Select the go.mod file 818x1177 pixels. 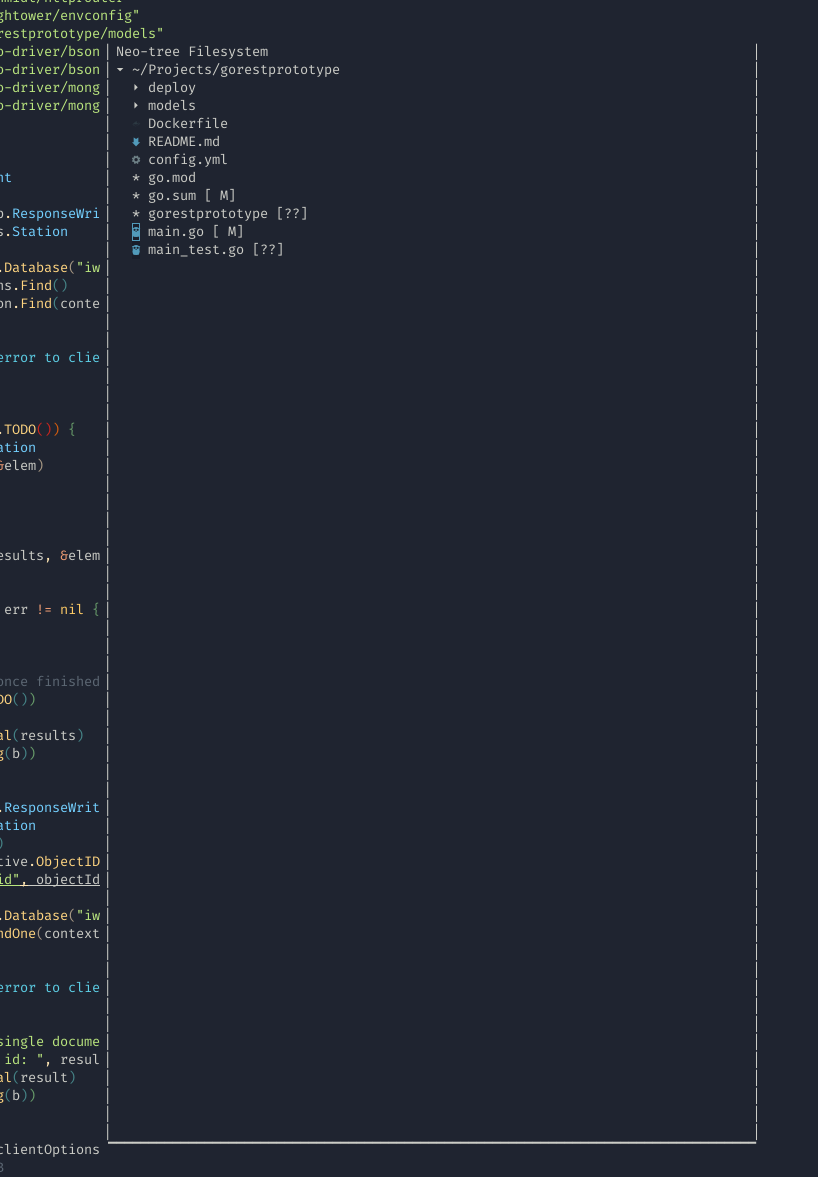click(x=172, y=178)
